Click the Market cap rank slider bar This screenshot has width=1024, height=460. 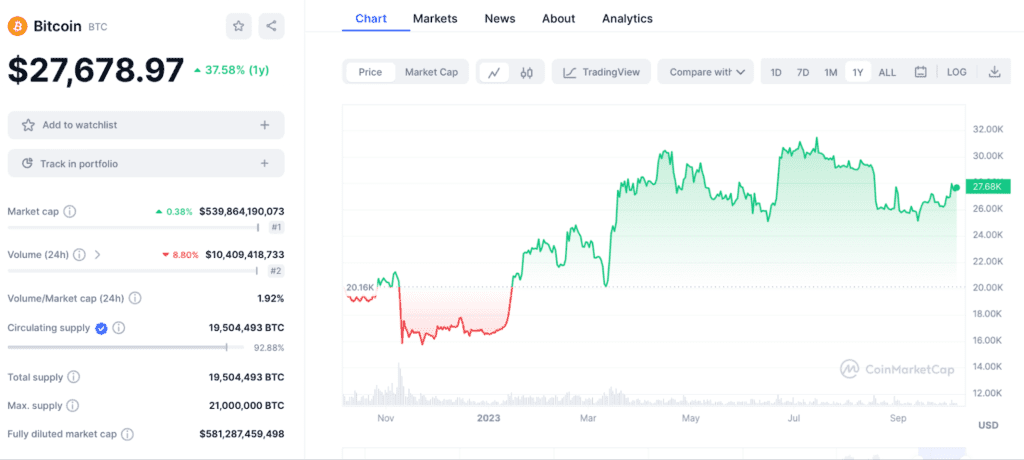click(133, 227)
